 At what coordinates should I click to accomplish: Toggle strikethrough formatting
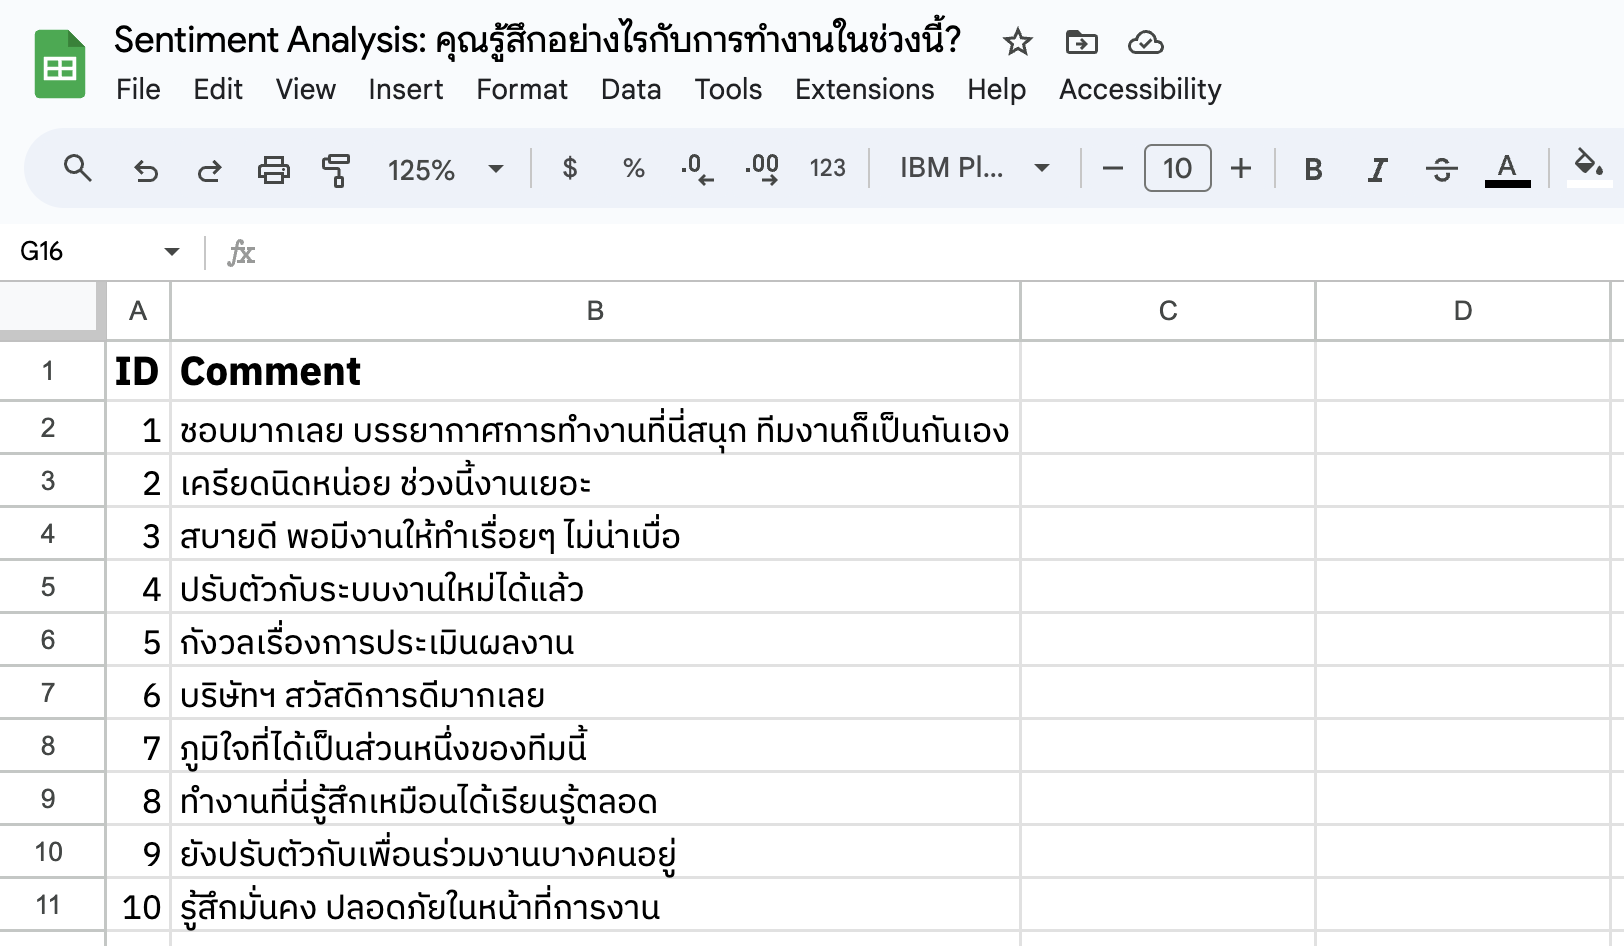(1443, 168)
